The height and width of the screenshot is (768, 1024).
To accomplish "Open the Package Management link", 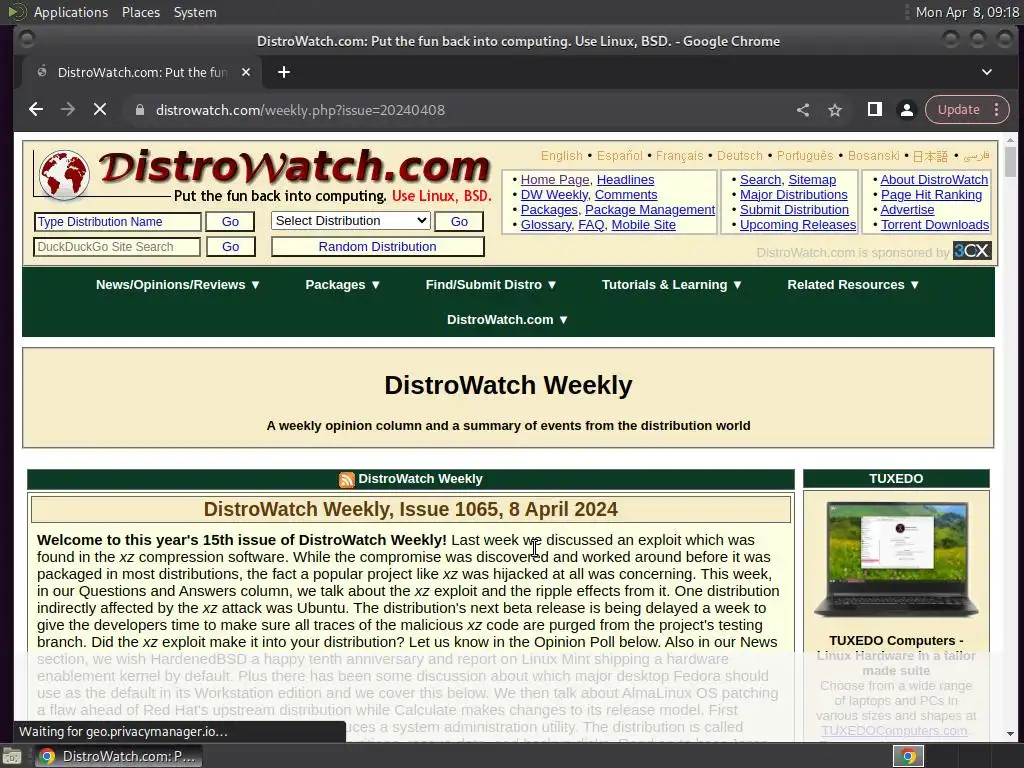I will [x=650, y=210].
